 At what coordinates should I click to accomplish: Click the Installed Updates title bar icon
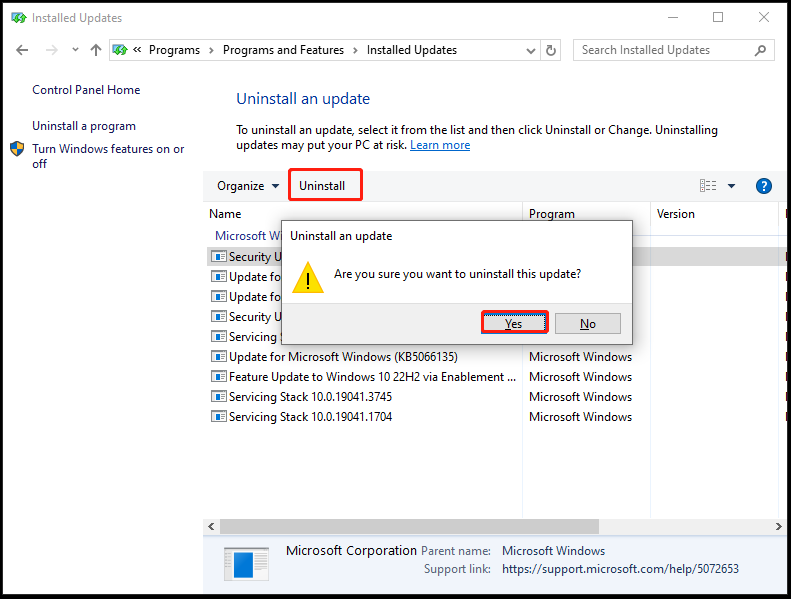tap(19, 18)
